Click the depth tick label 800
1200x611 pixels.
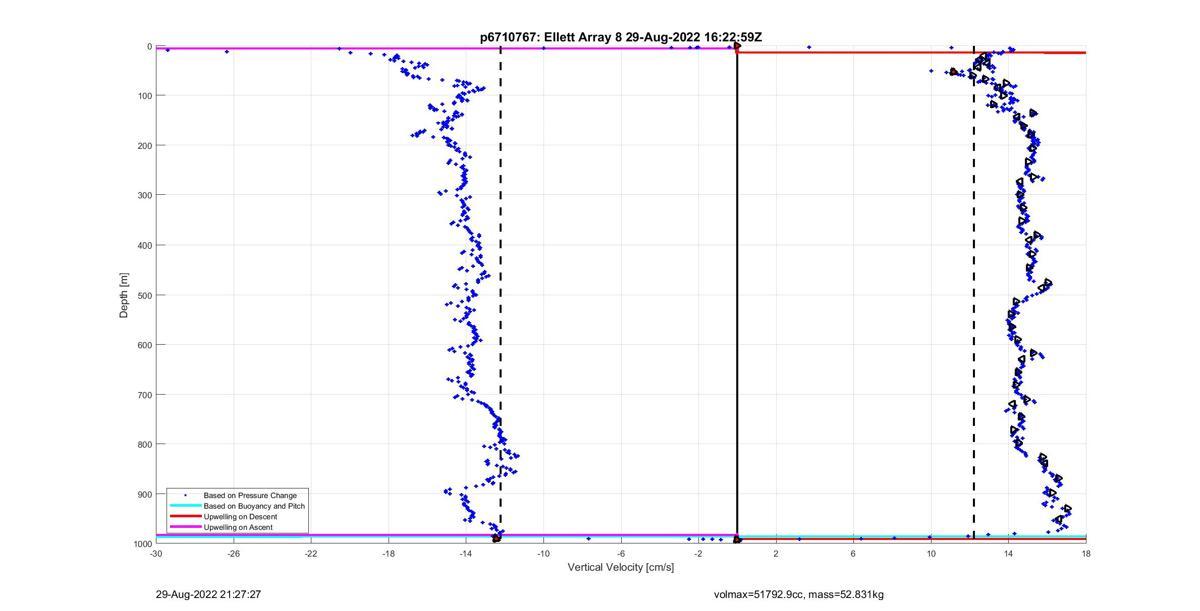coord(144,444)
